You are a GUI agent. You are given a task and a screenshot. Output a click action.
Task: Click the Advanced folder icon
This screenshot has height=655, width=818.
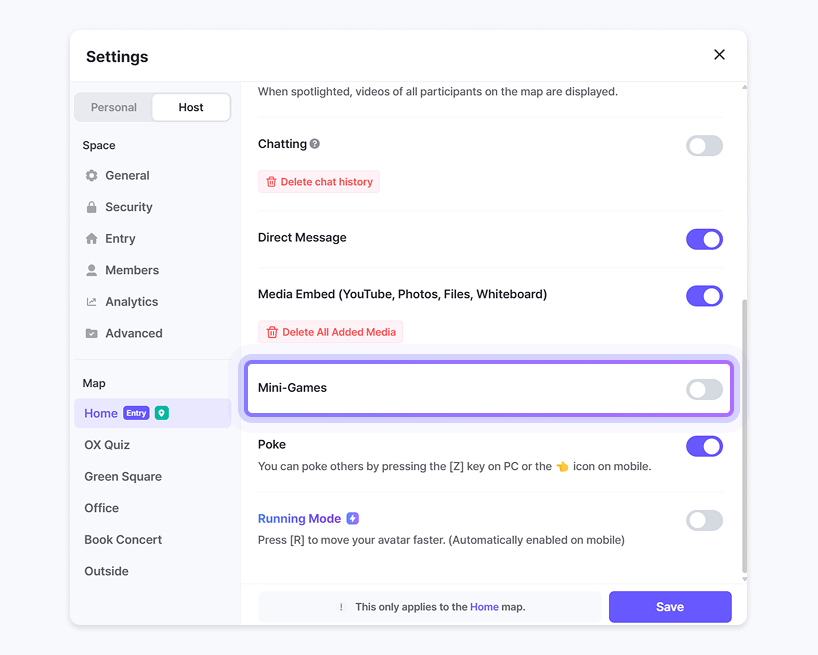click(x=92, y=334)
